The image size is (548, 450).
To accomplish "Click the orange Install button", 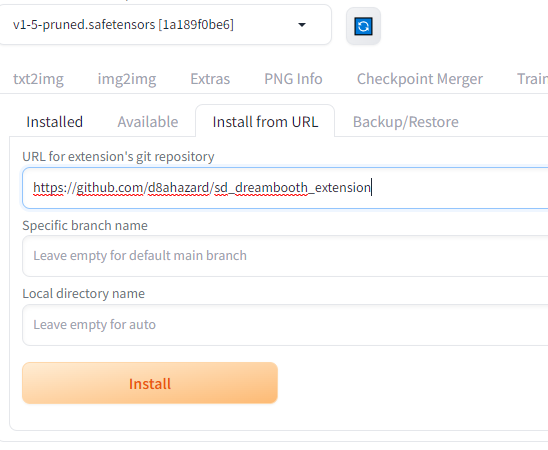I will (x=150, y=383).
